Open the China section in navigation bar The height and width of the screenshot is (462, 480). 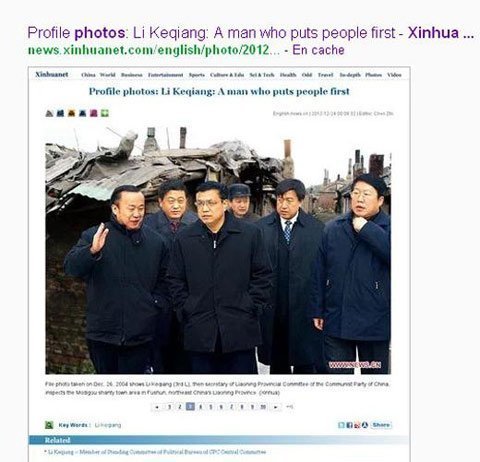coord(88,75)
